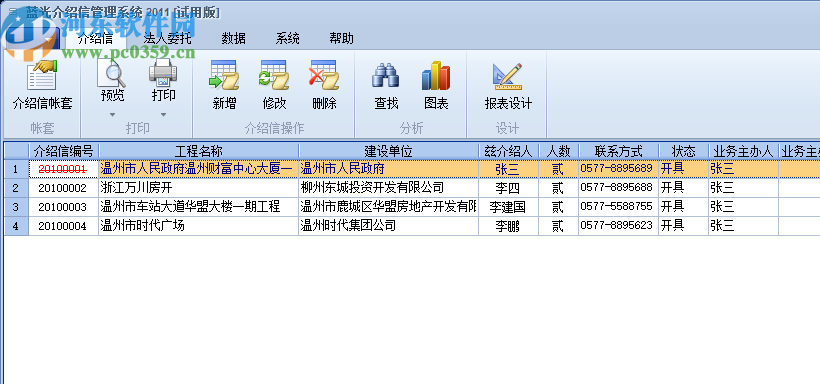Click the 兹介绍人 column header

508,151
